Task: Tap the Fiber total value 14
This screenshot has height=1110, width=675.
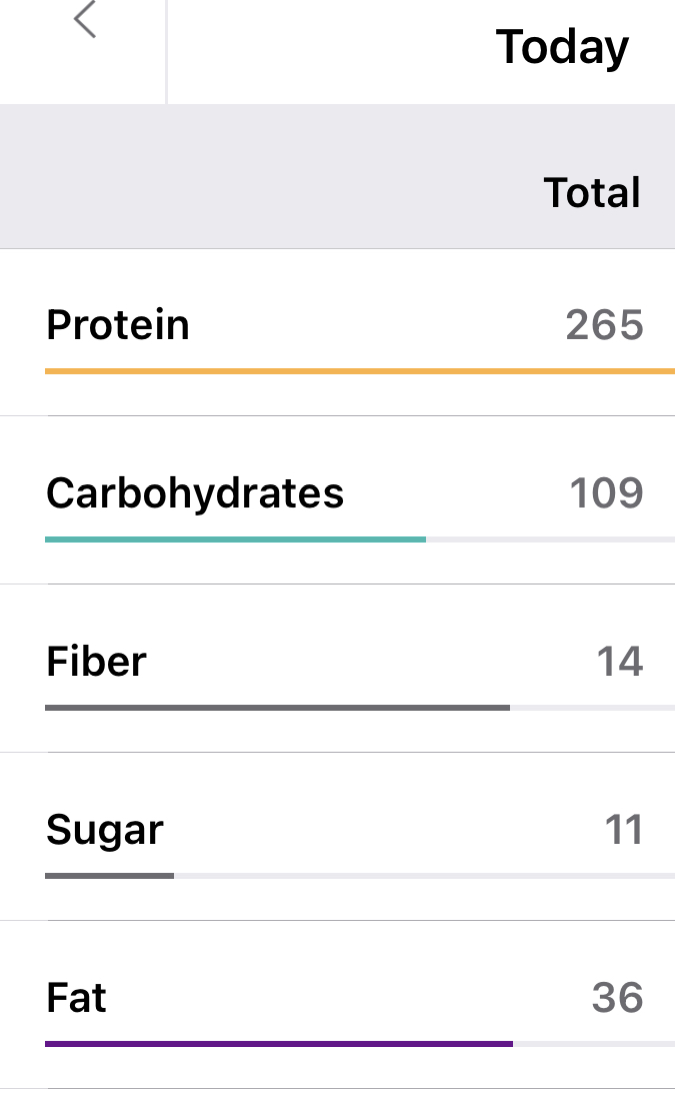Action: coord(619,662)
